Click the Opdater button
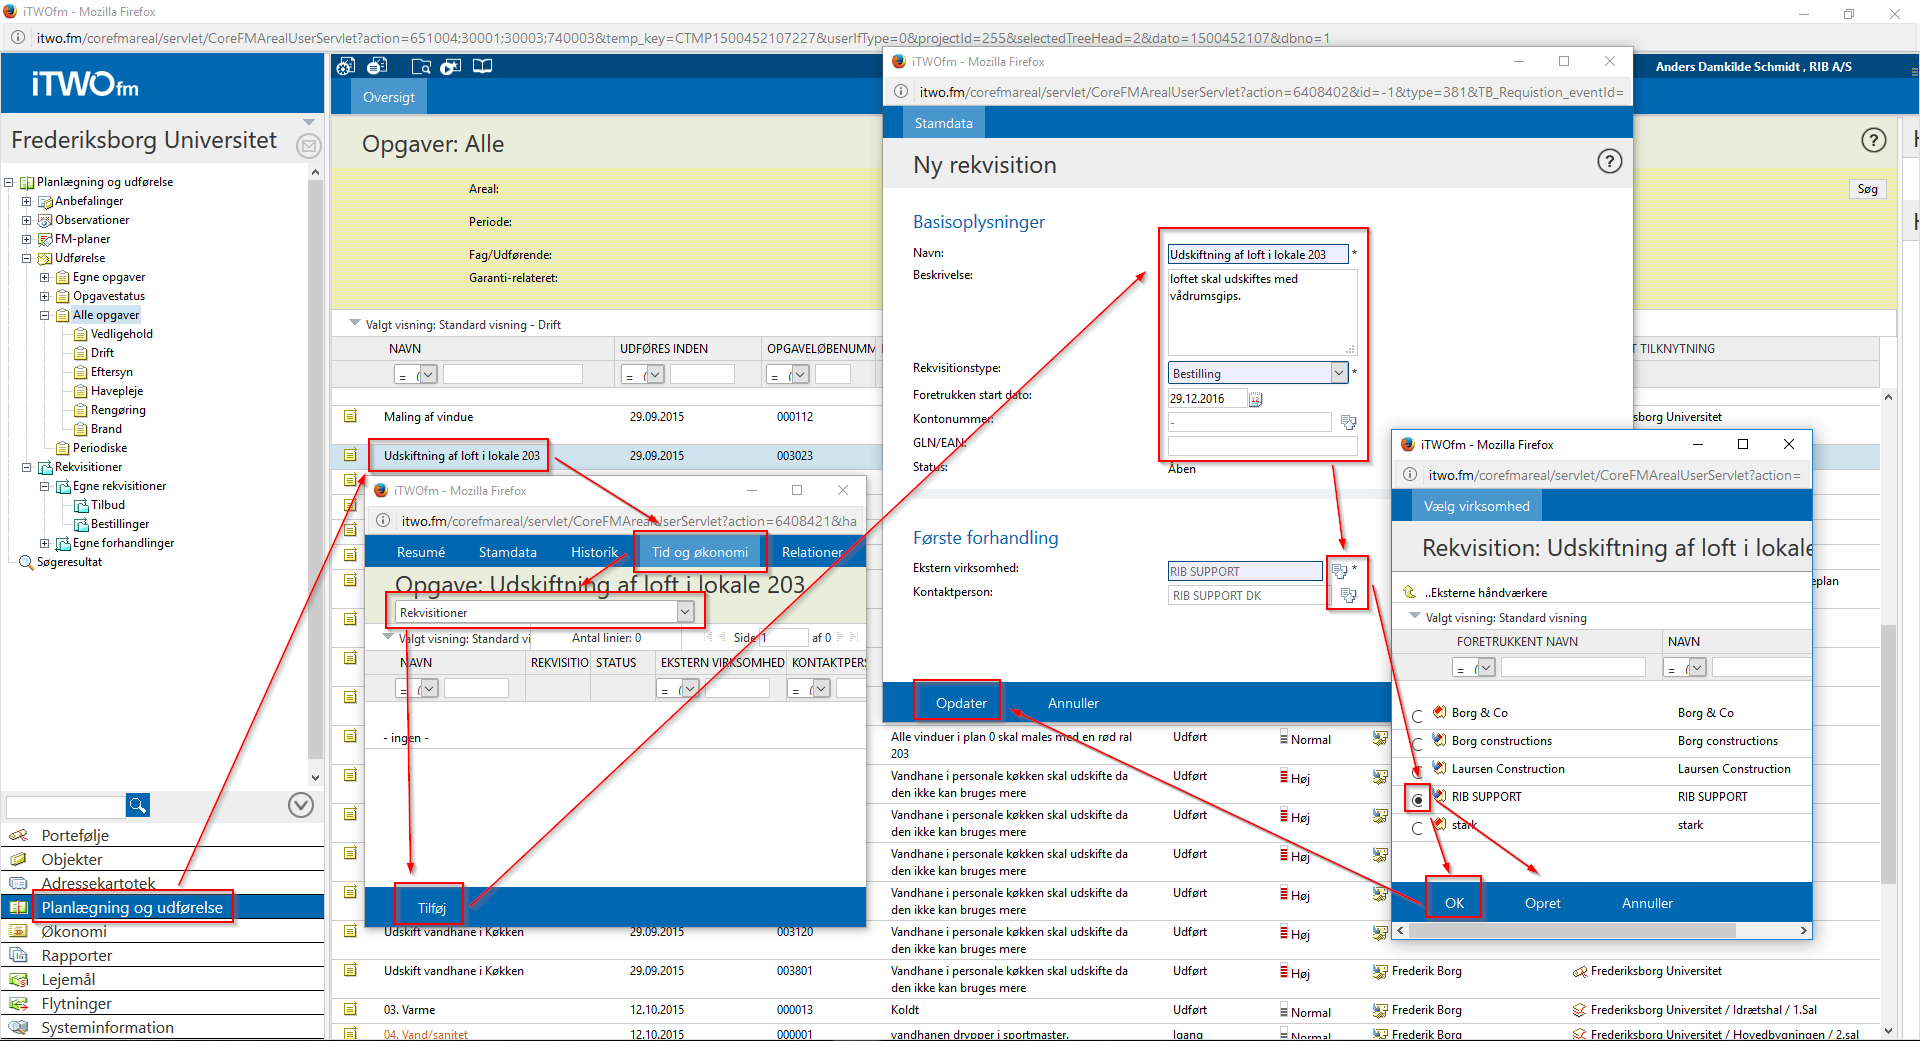 [961, 703]
